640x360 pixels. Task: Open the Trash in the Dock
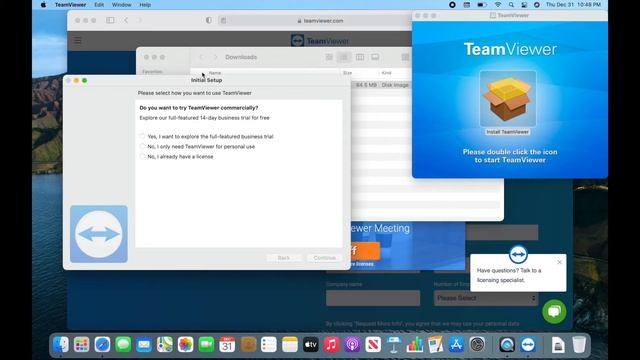click(579, 345)
